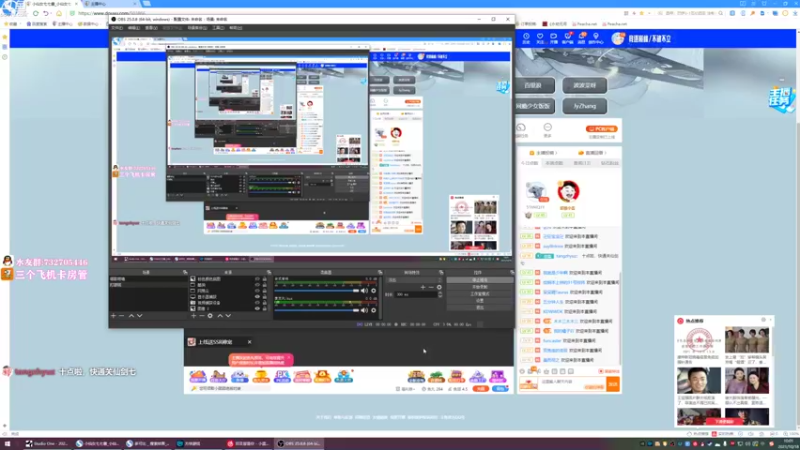This screenshot has width=800, height=450.
Task: Mute the first audio mixer channel speaker
Action: tap(364, 290)
